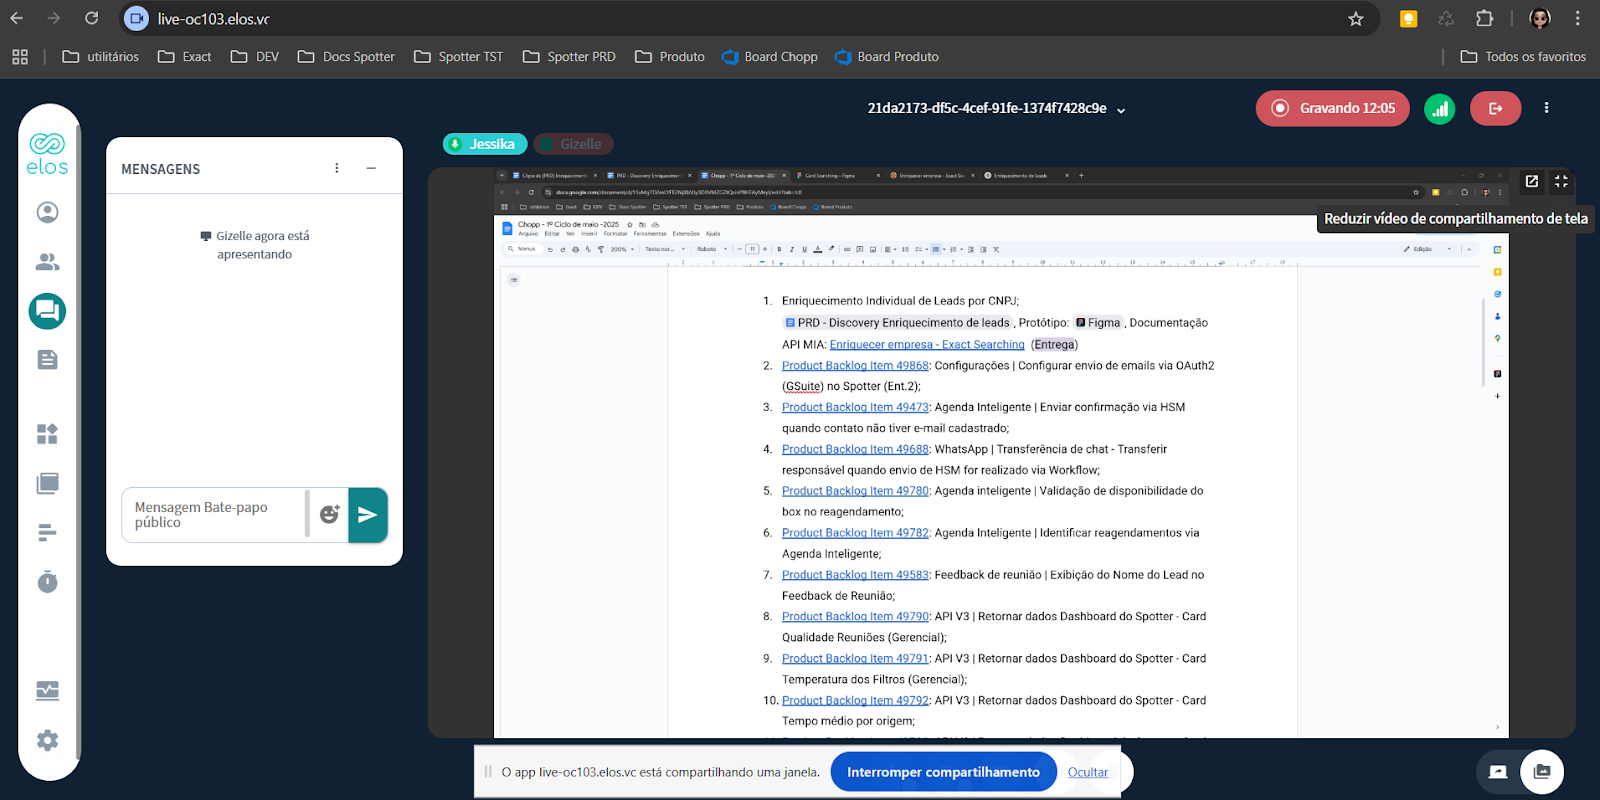Viewport: 1600px width, 800px height.
Task: Open the DEV bookmarks folder
Action: [255, 57]
